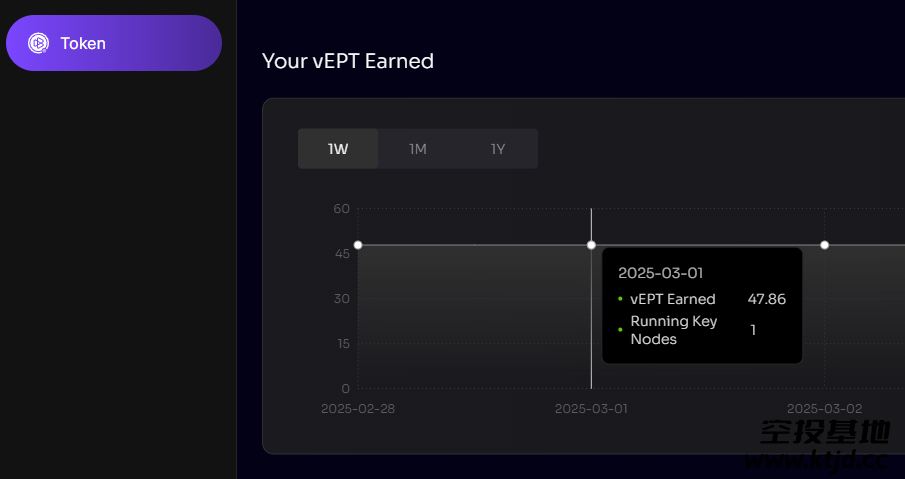The height and width of the screenshot is (479, 905).
Task: Switch chart range to 1W
Action: tap(338, 149)
